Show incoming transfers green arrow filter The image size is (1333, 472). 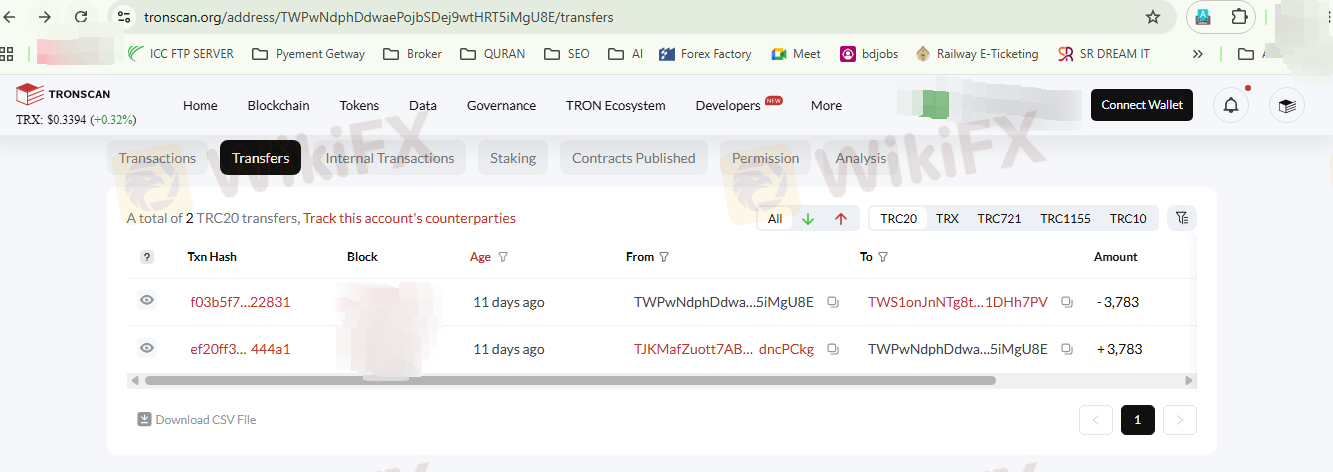(808, 218)
